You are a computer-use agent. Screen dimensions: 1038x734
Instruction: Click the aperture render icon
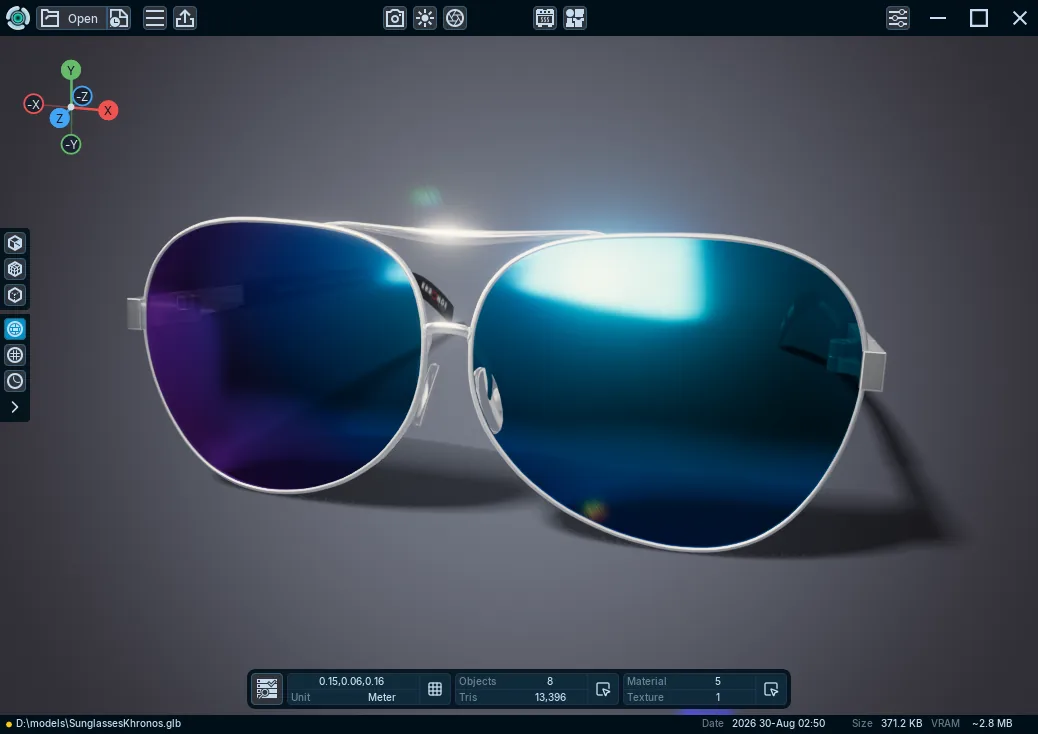pos(455,18)
